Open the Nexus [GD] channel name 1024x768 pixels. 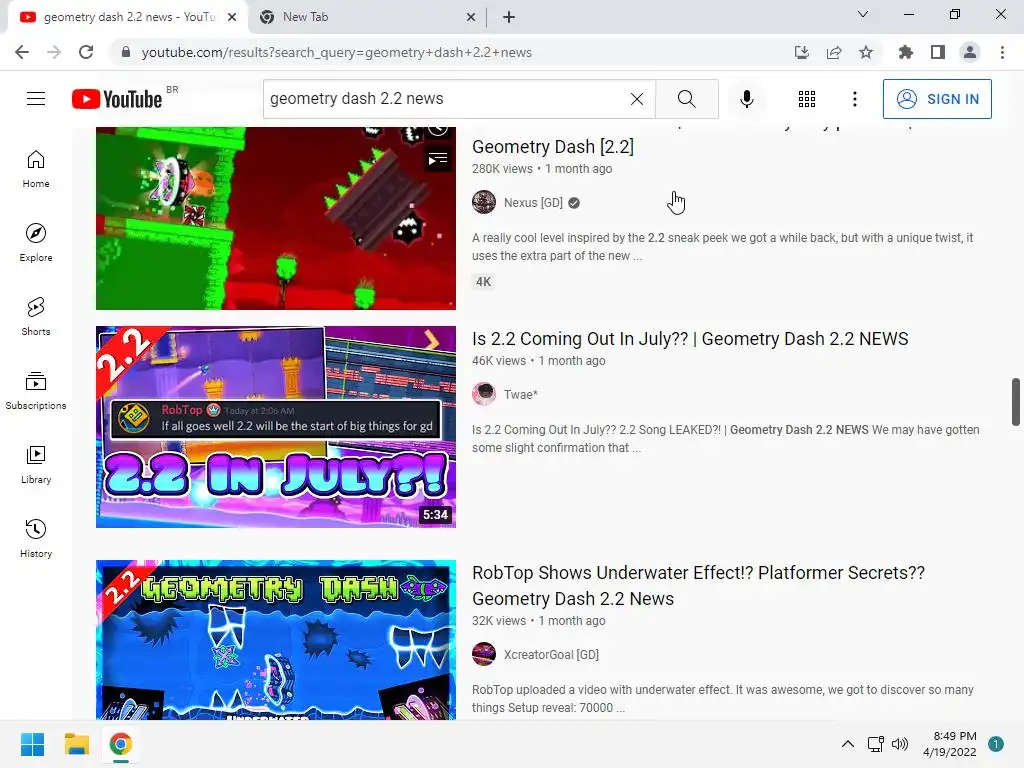click(533, 202)
